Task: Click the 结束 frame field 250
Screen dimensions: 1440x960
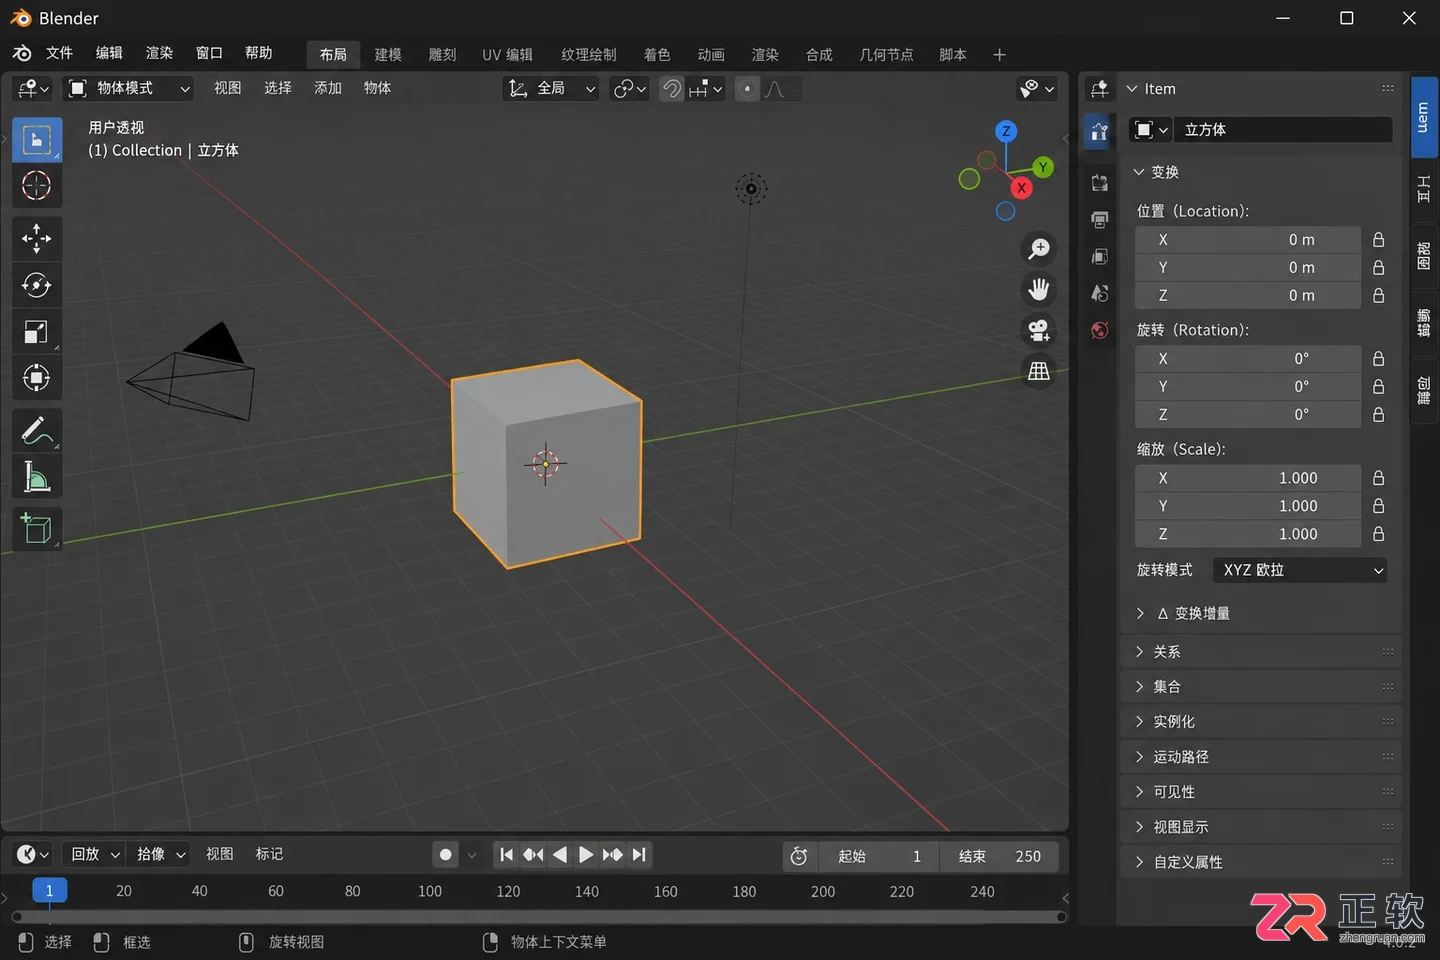Action: pyautogui.click(x=999, y=856)
